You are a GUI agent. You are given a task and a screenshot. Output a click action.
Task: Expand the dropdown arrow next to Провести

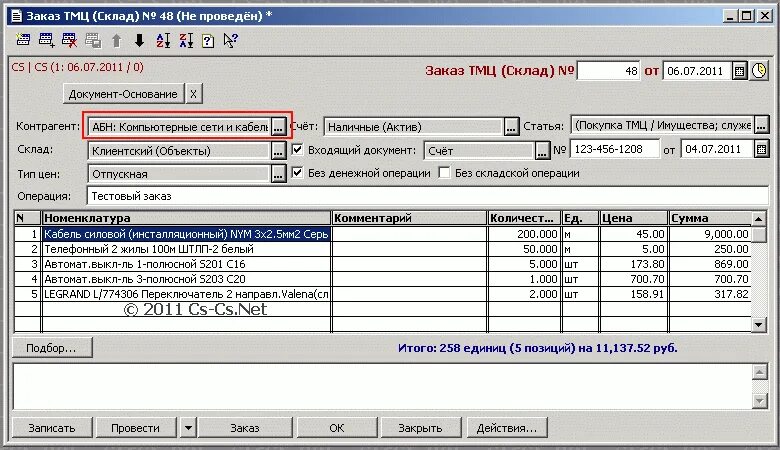(x=188, y=428)
